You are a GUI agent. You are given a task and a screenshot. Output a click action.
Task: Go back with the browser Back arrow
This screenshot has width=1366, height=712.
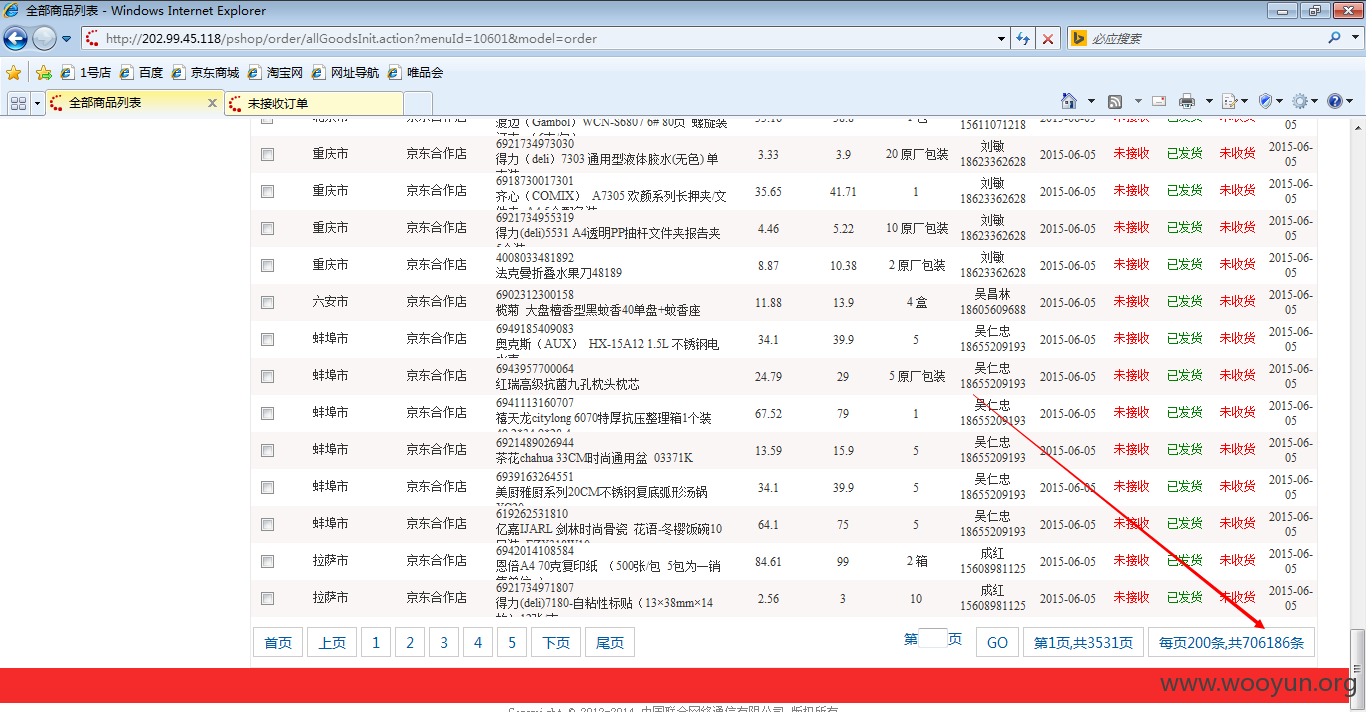coord(15,39)
